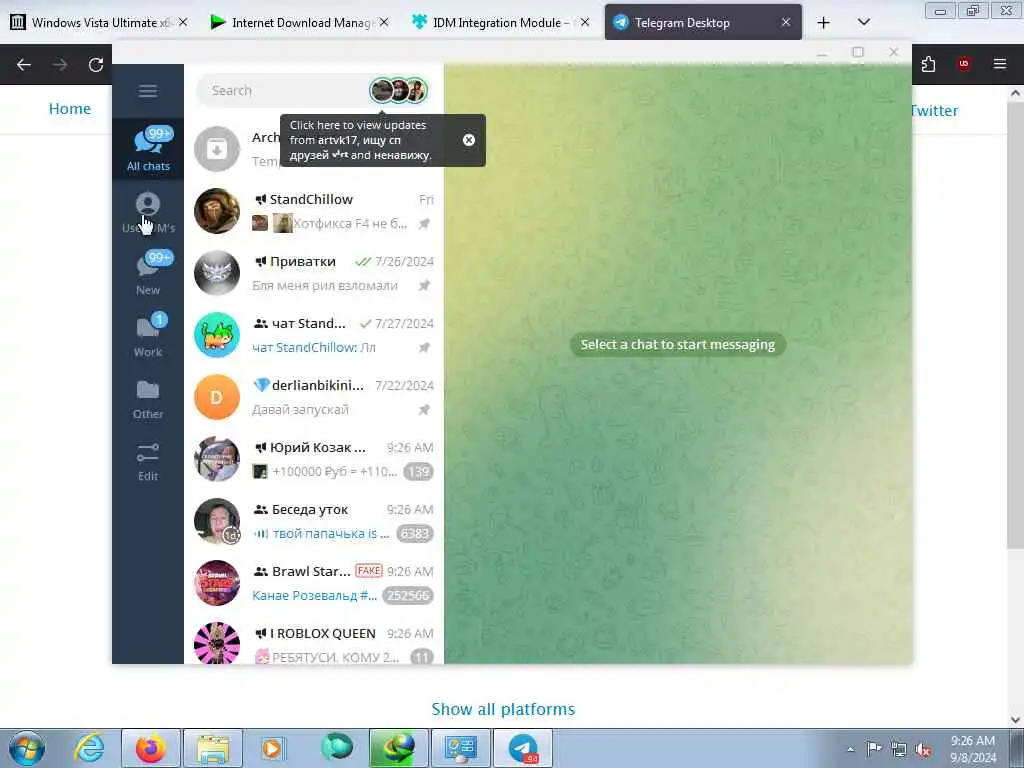
Task: Click the FAKE label on Brawl Star
Action: click(369, 571)
